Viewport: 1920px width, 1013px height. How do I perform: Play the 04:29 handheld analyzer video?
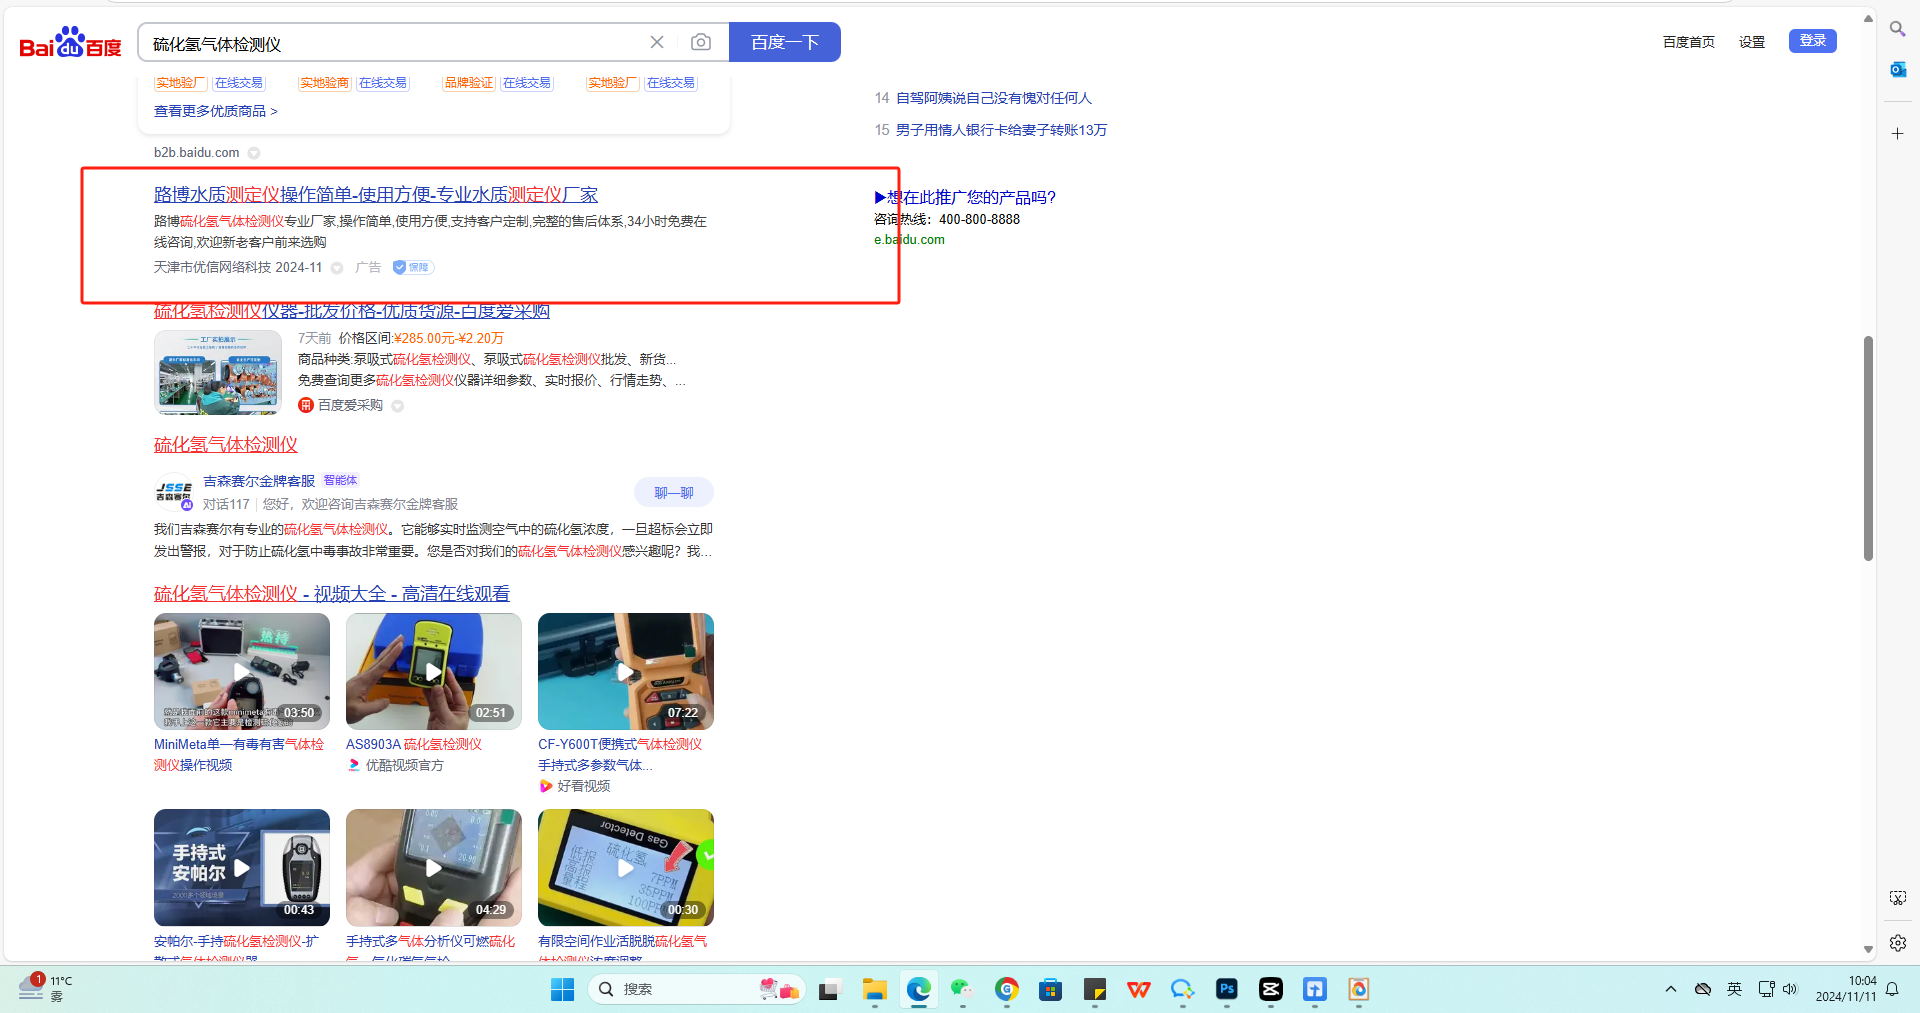click(434, 868)
